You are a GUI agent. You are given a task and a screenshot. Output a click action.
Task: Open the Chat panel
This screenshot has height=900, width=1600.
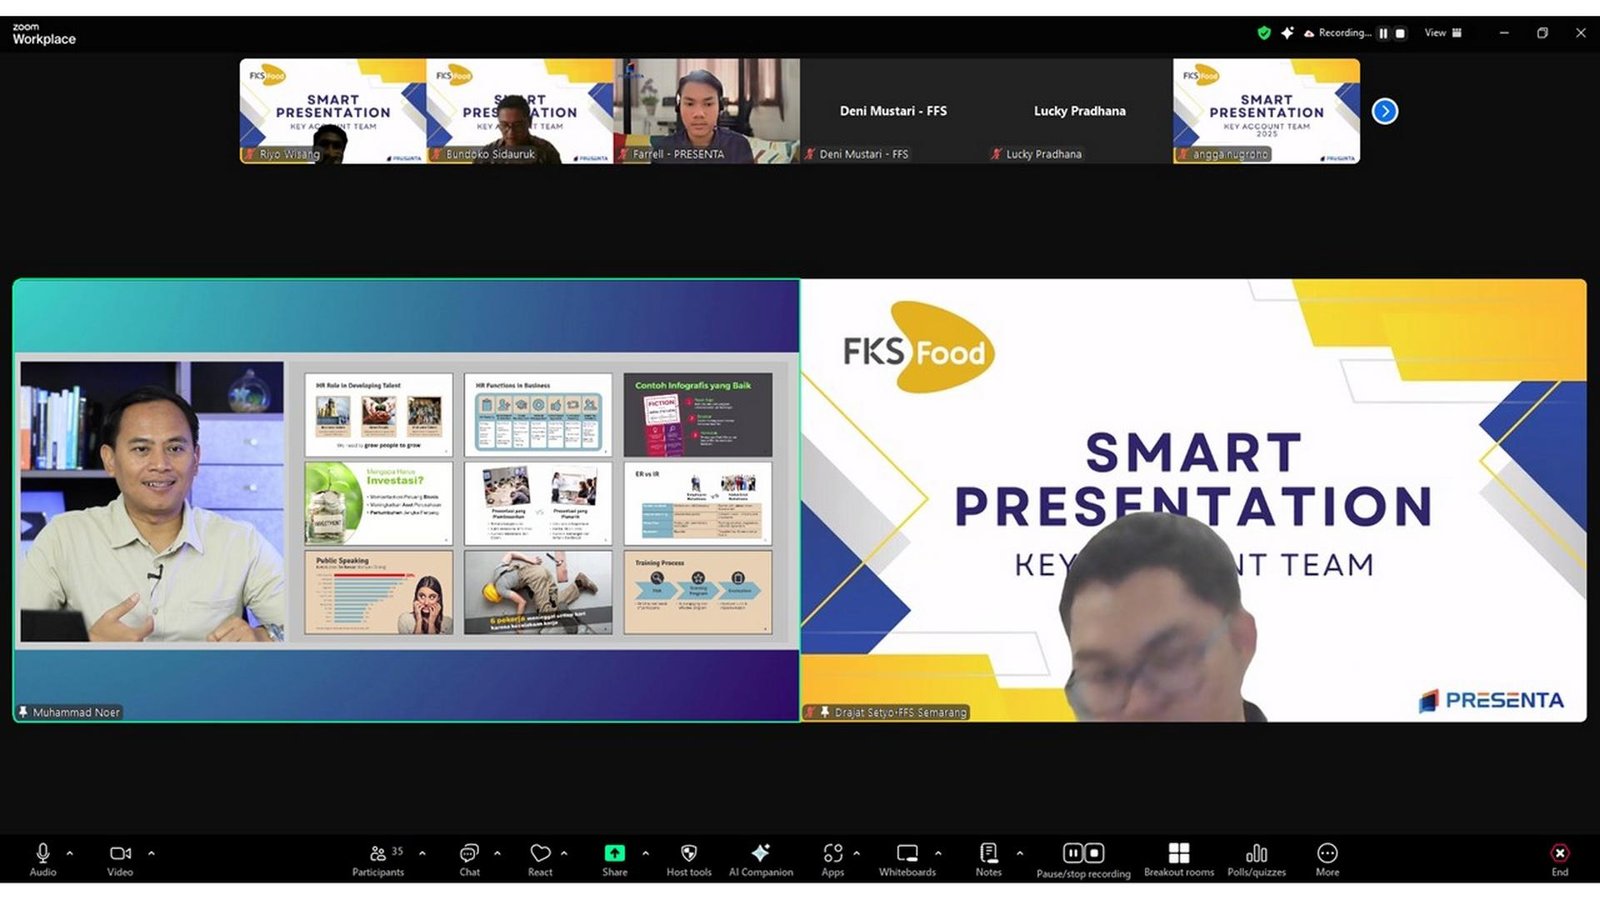tap(469, 858)
